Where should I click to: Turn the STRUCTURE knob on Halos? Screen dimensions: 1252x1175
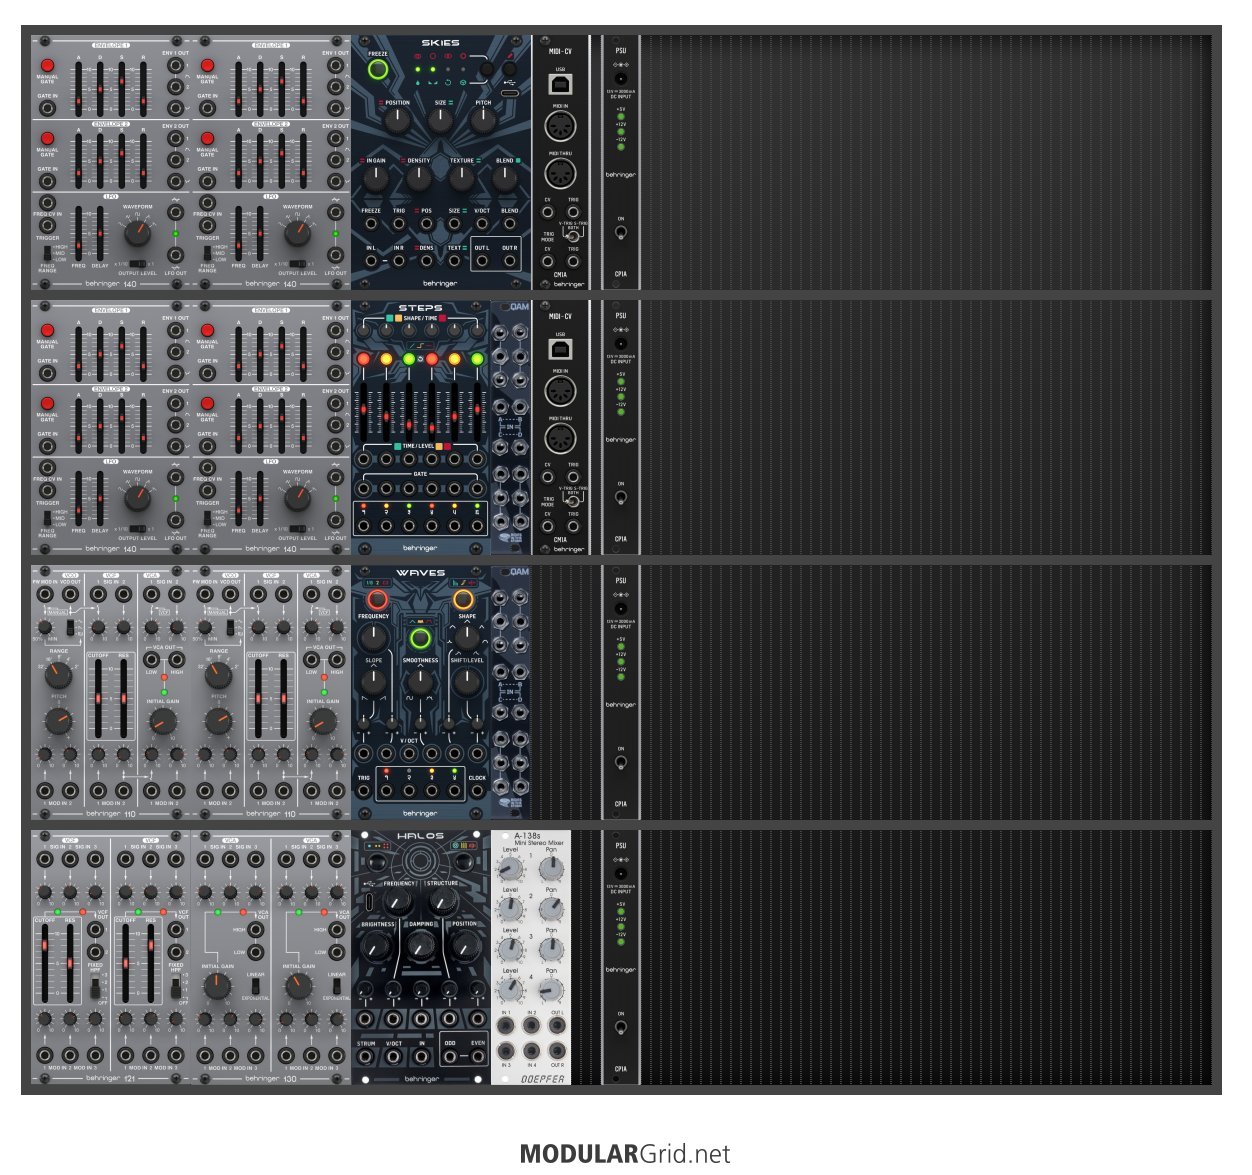click(443, 903)
